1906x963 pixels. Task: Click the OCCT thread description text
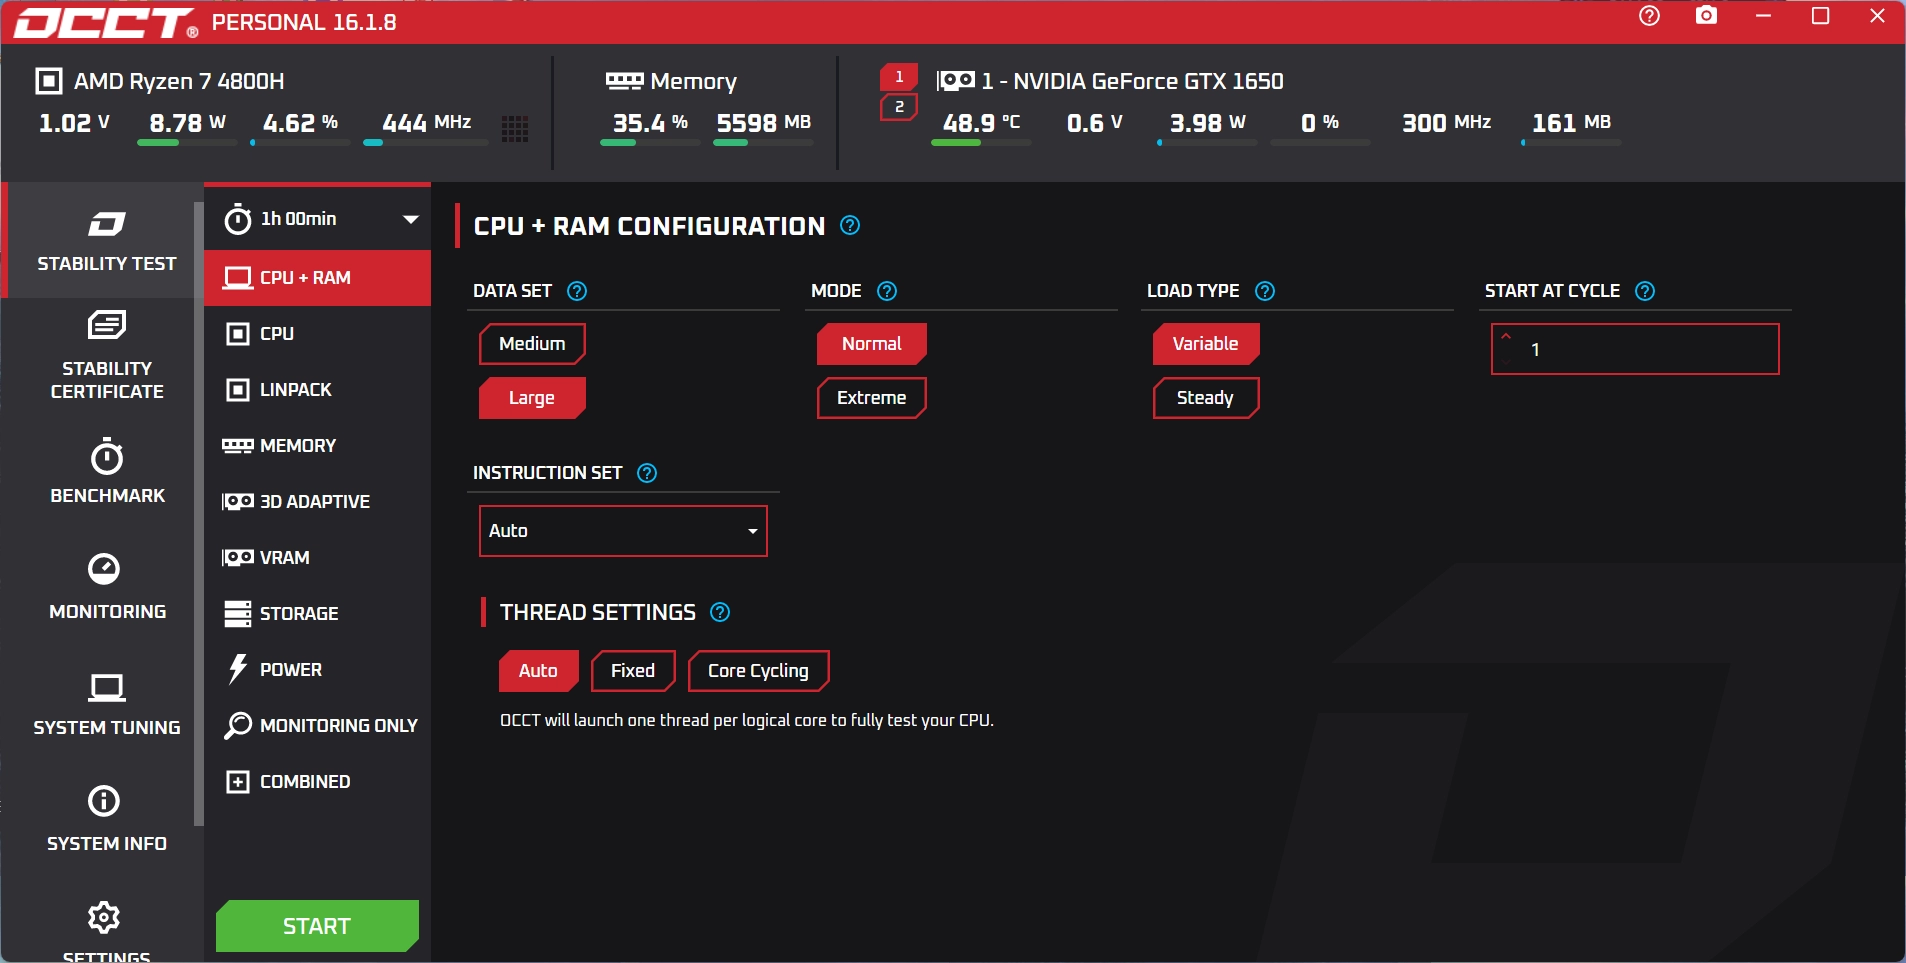[747, 720]
